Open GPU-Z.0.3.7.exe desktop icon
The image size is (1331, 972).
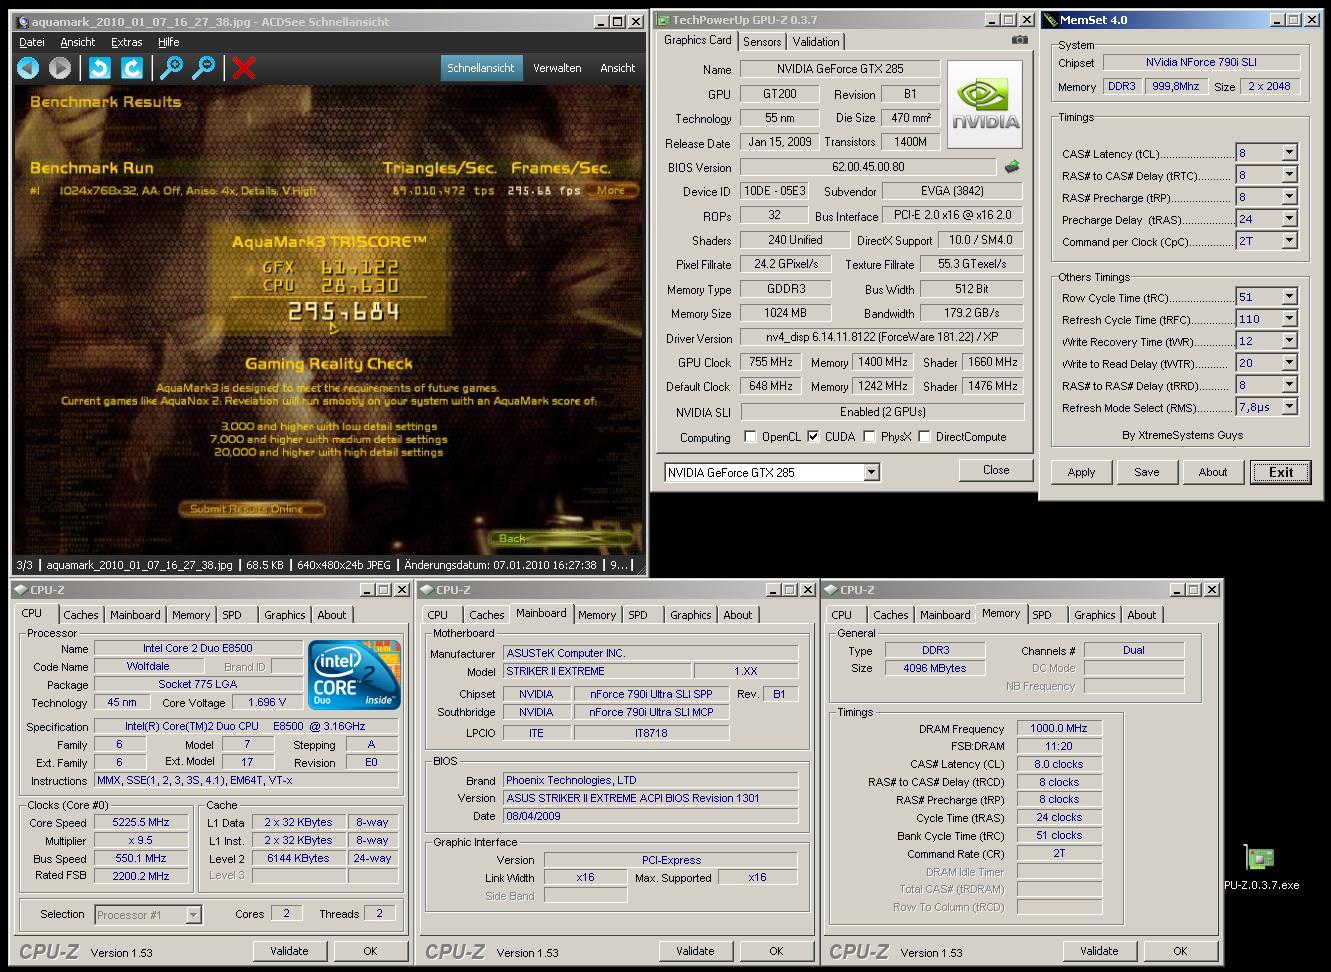pos(1260,867)
